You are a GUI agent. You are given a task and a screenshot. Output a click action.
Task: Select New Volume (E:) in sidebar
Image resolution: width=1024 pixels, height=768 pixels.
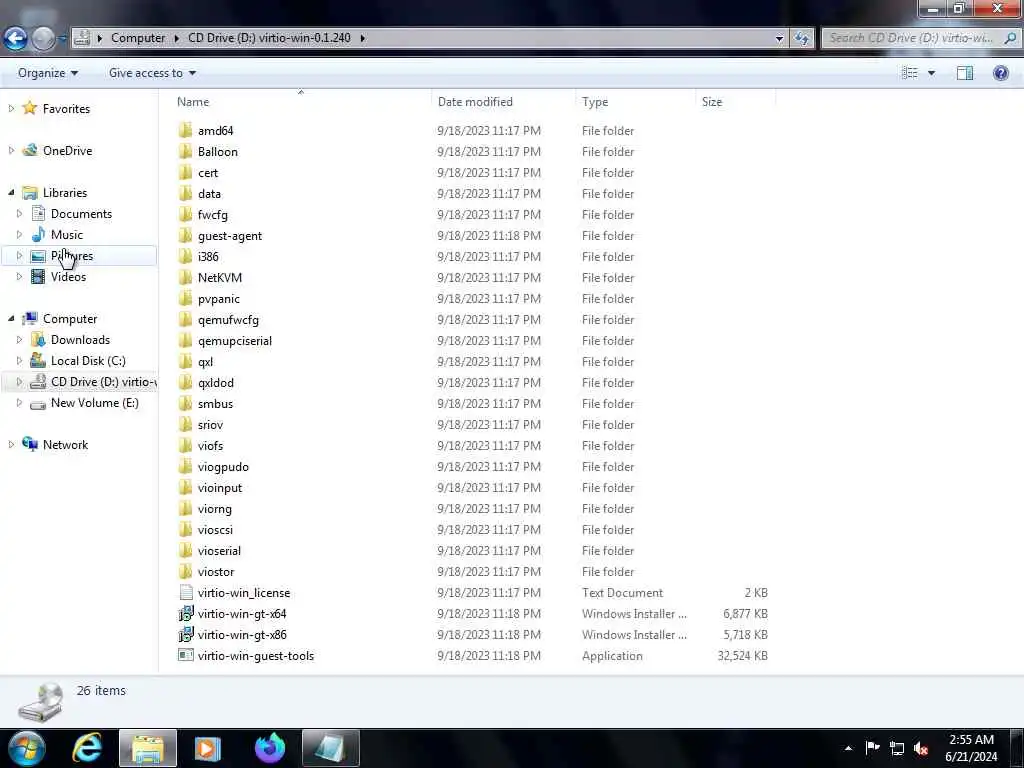point(95,402)
